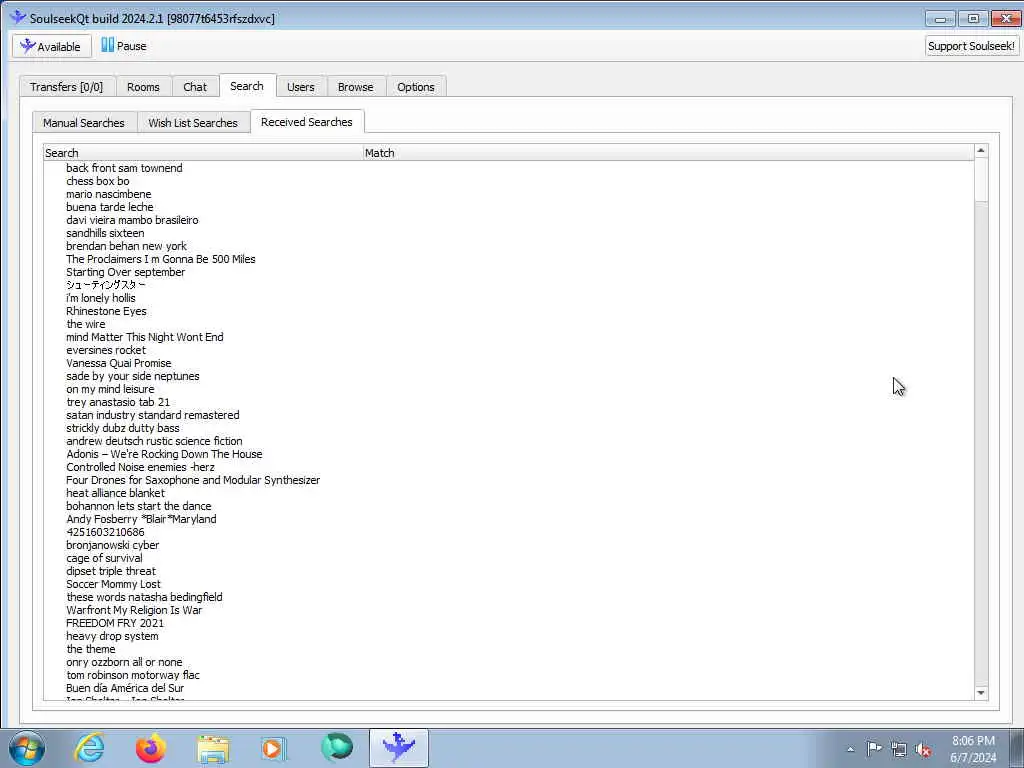This screenshot has height=768, width=1024.
Task: Select the row "FREEDOM FRY 2021"
Action: coord(115,623)
